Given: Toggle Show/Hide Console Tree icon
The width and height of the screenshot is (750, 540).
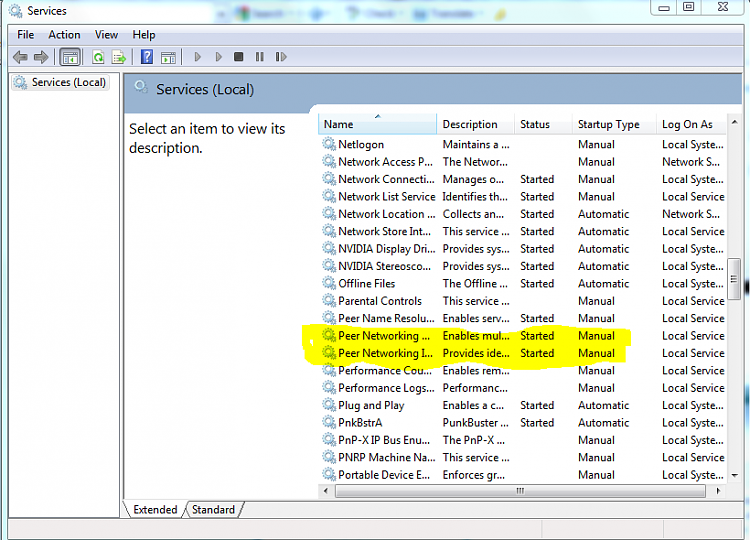Looking at the screenshot, I should click(x=70, y=57).
